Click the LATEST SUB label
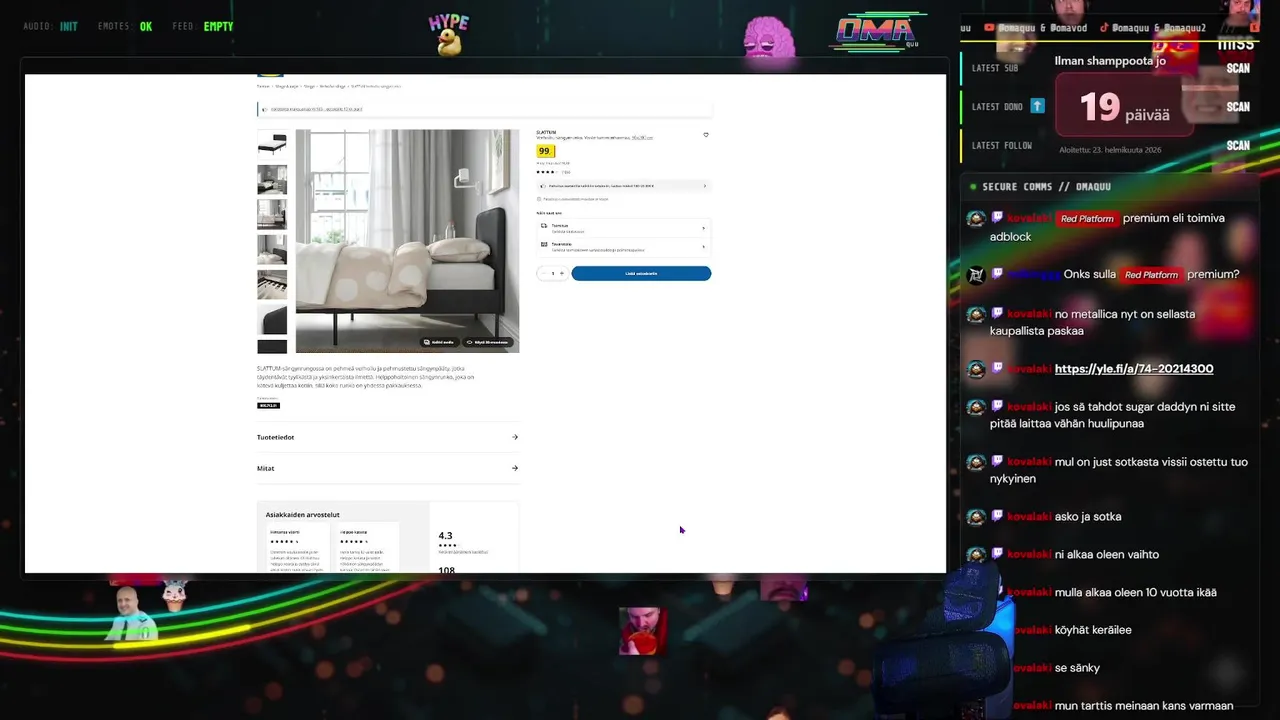1280x720 pixels. (x=995, y=68)
